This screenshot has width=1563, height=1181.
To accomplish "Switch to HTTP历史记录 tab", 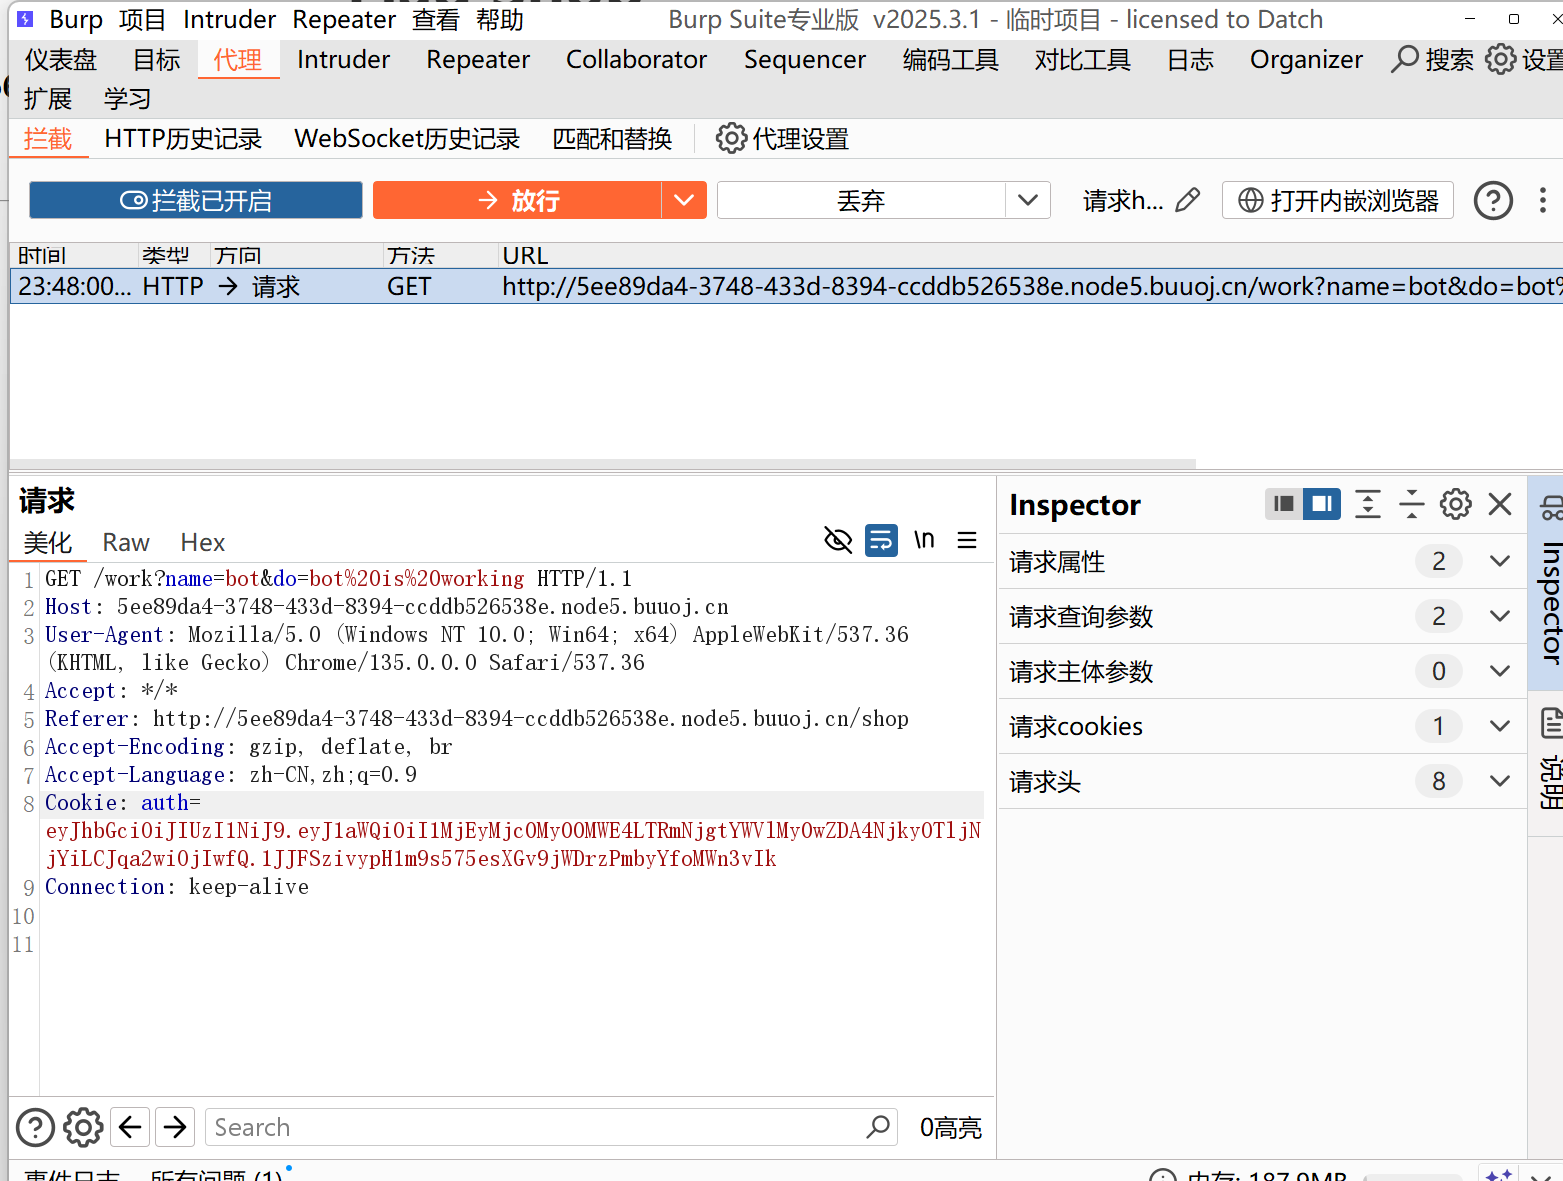I will [x=183, y=139].
